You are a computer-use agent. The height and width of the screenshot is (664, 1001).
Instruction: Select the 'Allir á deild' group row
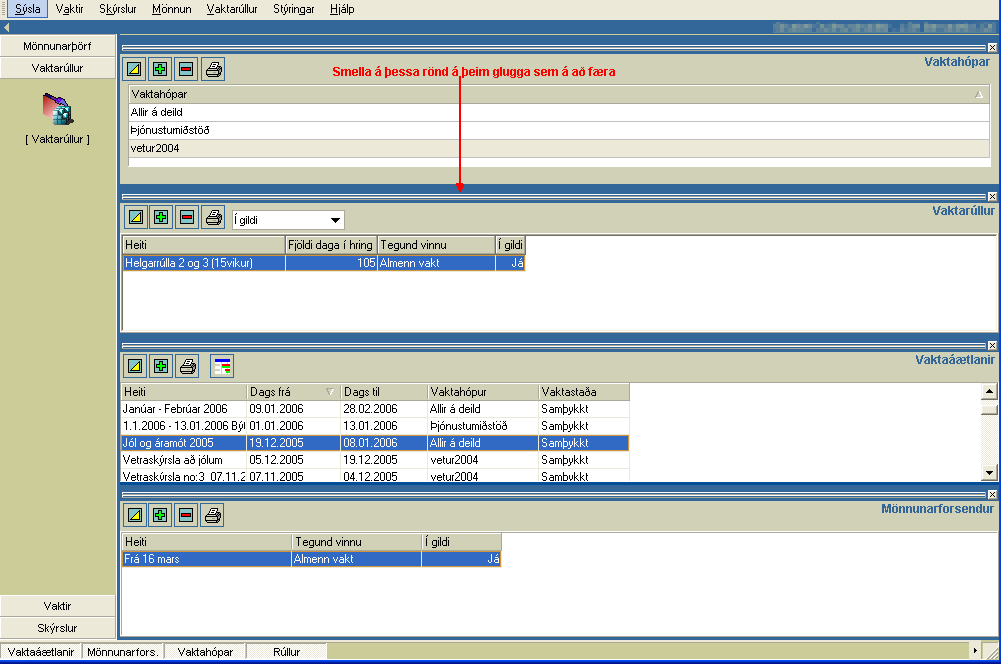click(x=559, y=112)
